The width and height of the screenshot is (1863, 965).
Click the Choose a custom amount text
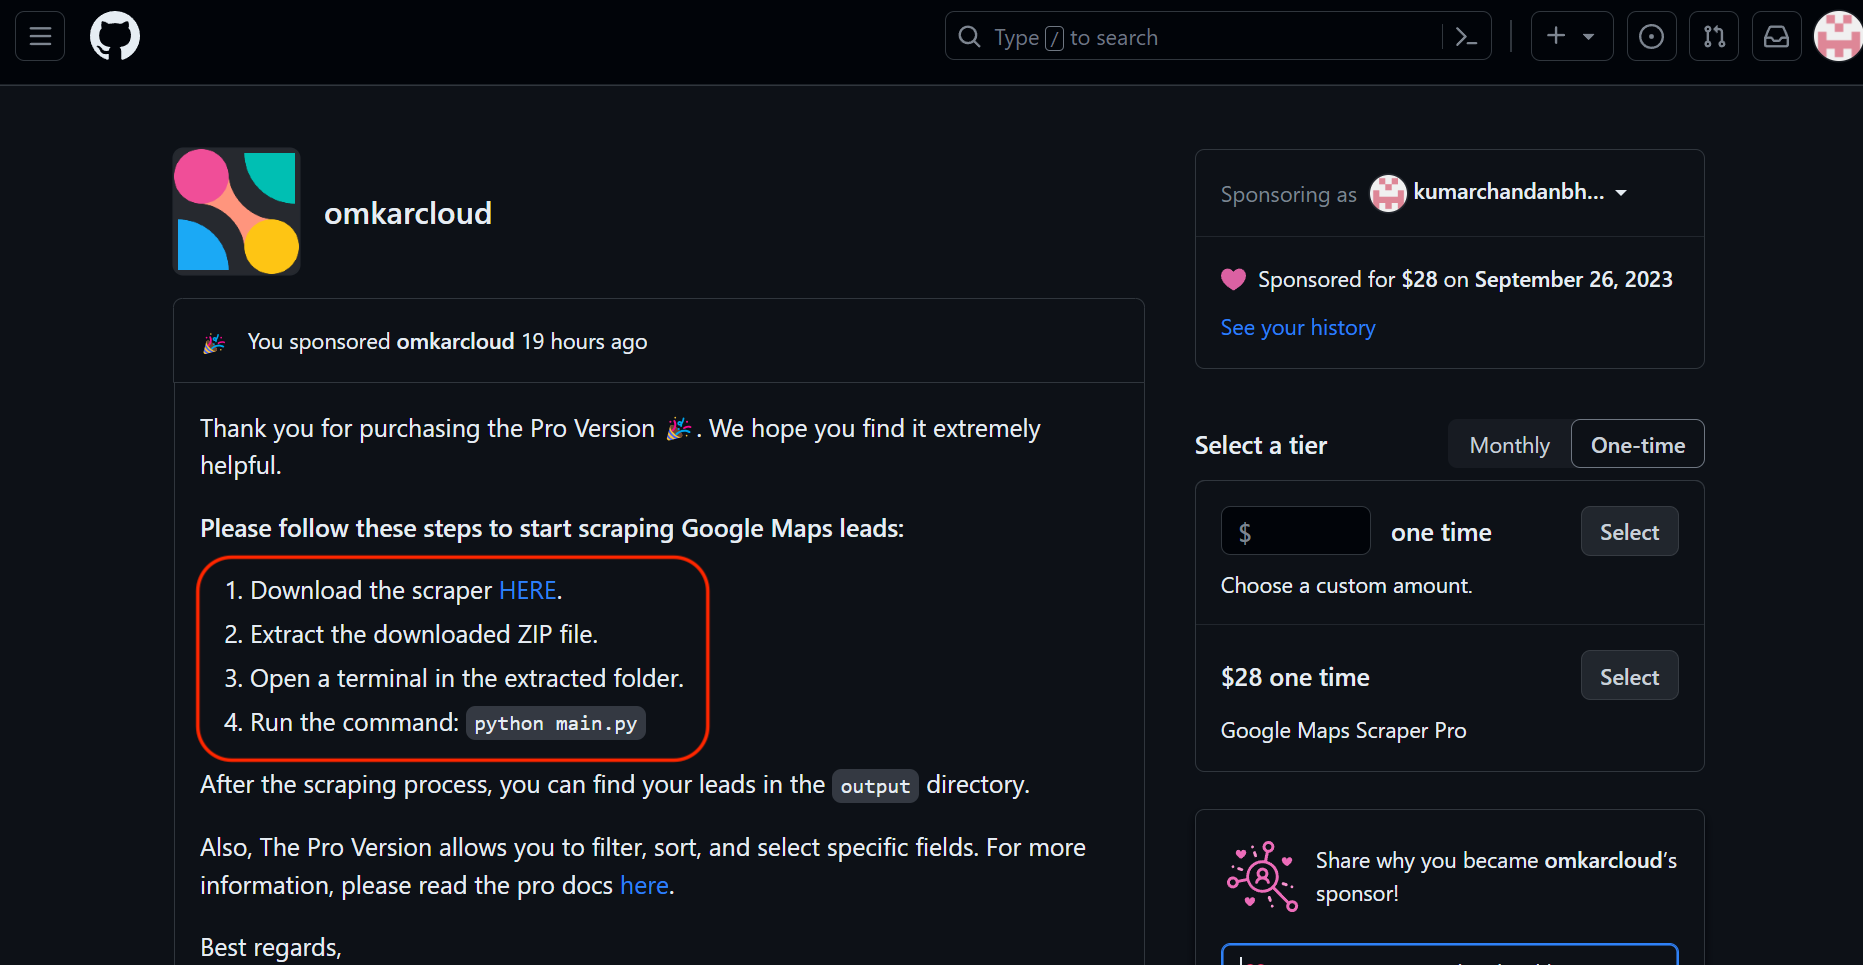click(x=1346, y=586)
